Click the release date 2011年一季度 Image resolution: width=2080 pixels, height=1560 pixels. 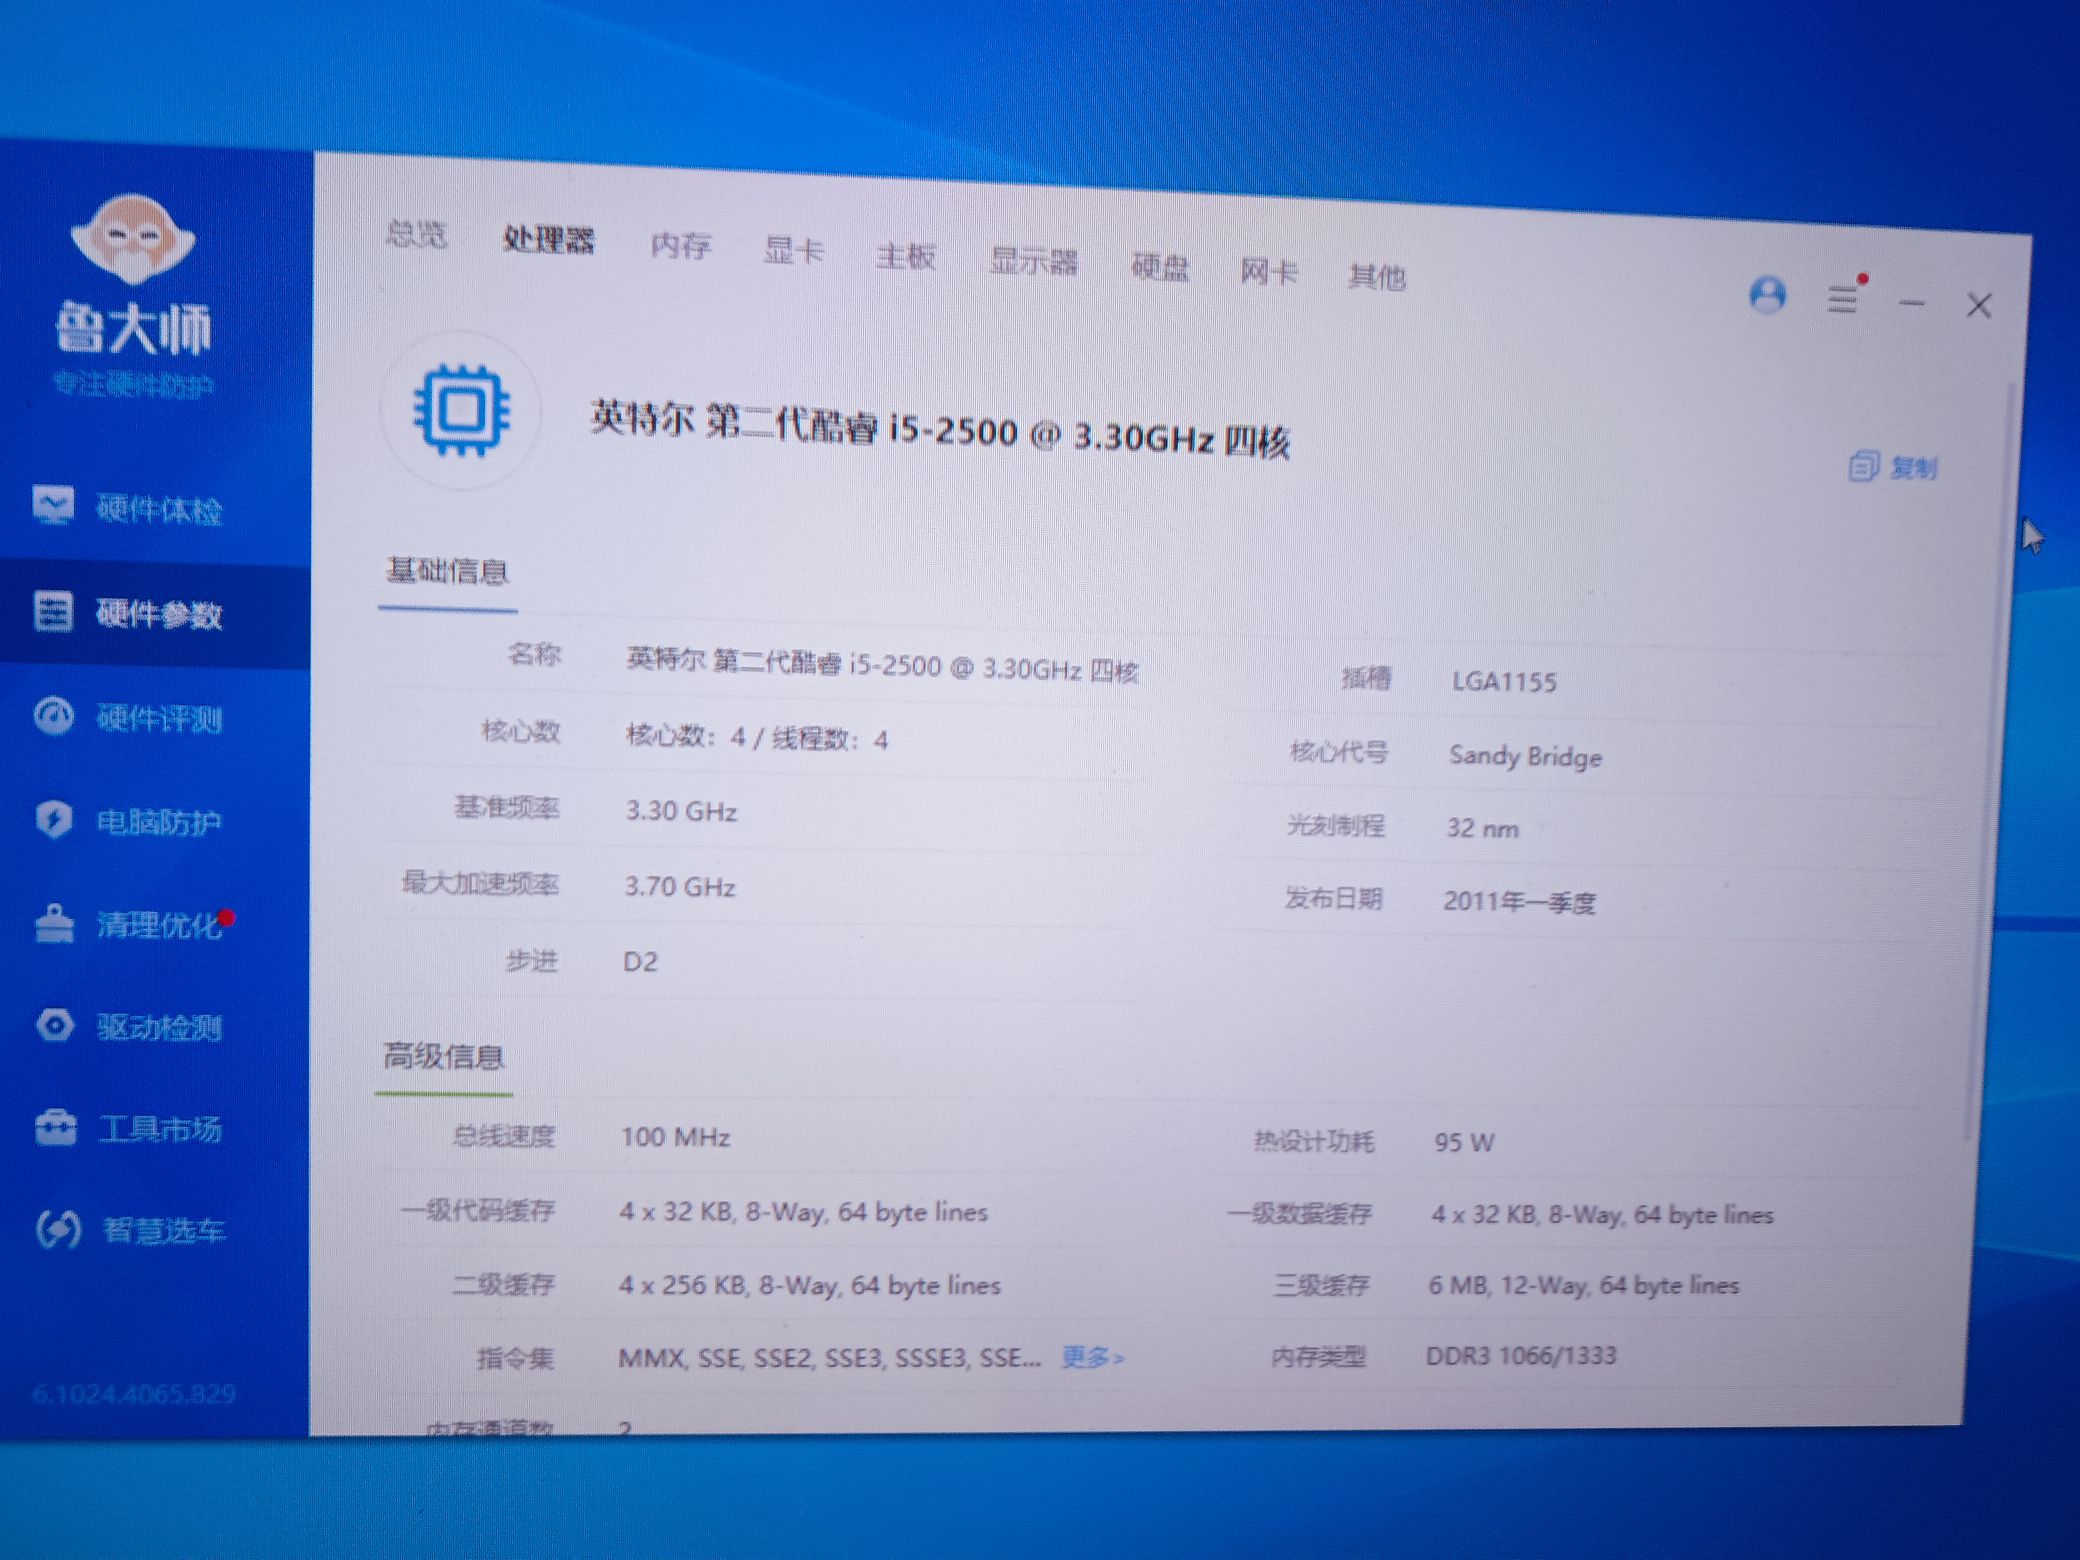1518,903
